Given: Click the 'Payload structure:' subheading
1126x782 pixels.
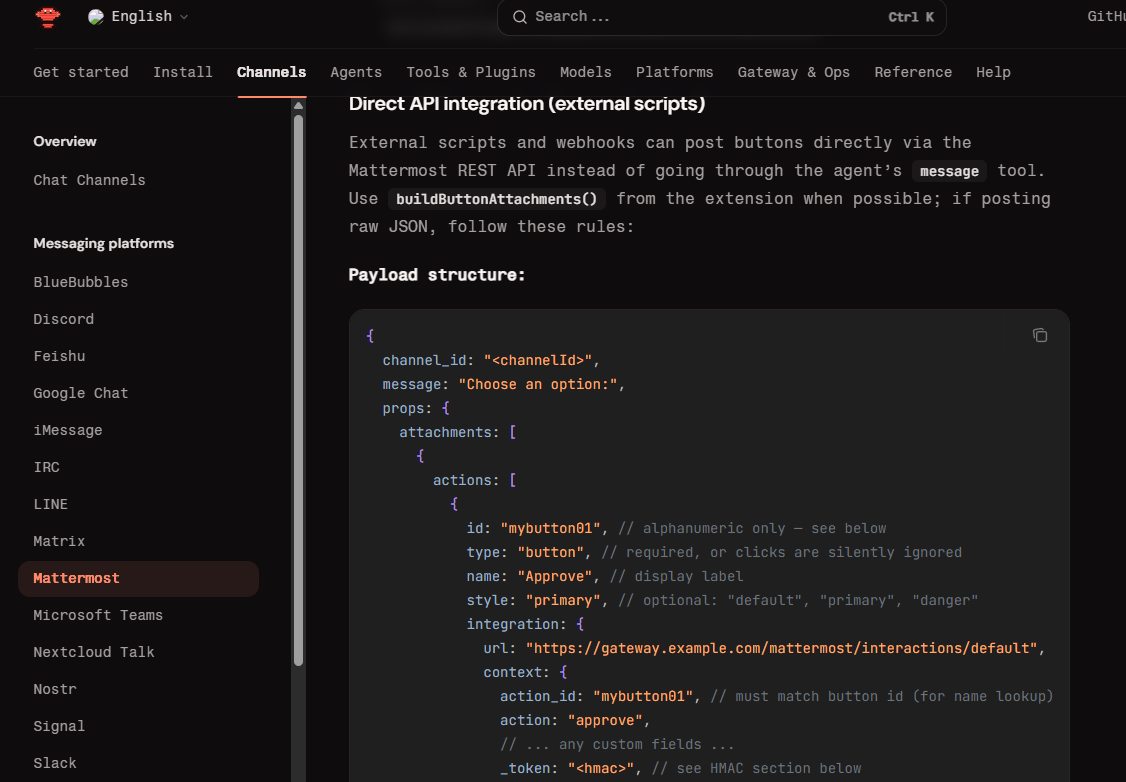Looking at the screenshot, I should pyautogui.click(x=437, y=275).
